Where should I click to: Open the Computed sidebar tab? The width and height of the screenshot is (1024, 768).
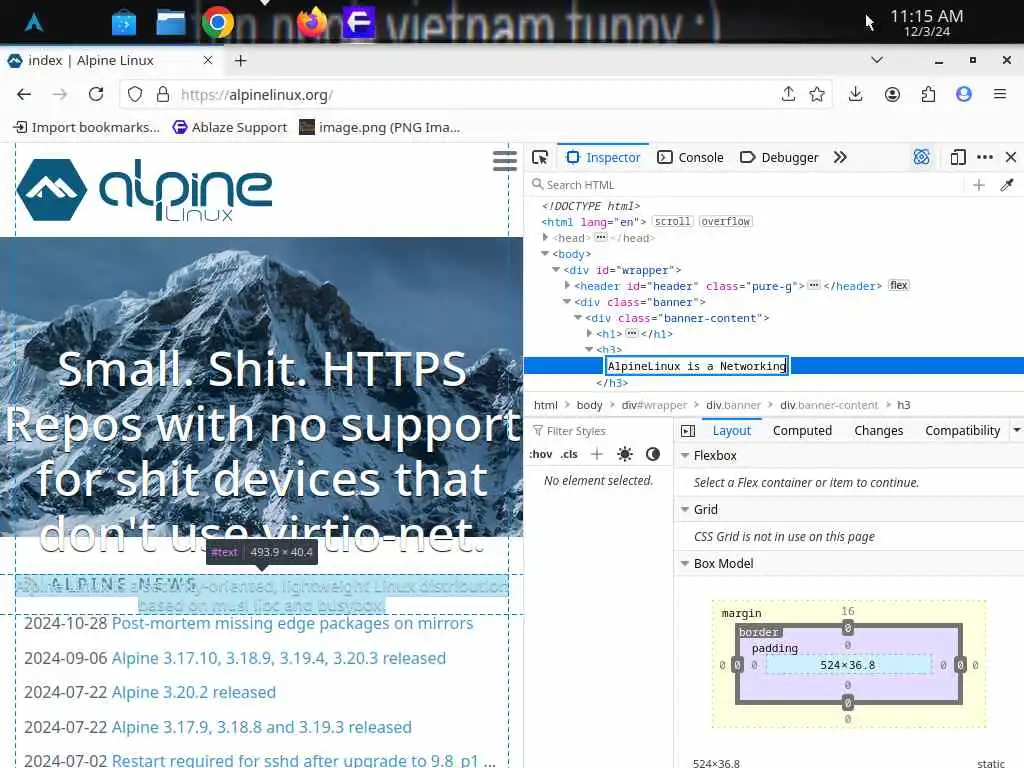tap(802, 430)
